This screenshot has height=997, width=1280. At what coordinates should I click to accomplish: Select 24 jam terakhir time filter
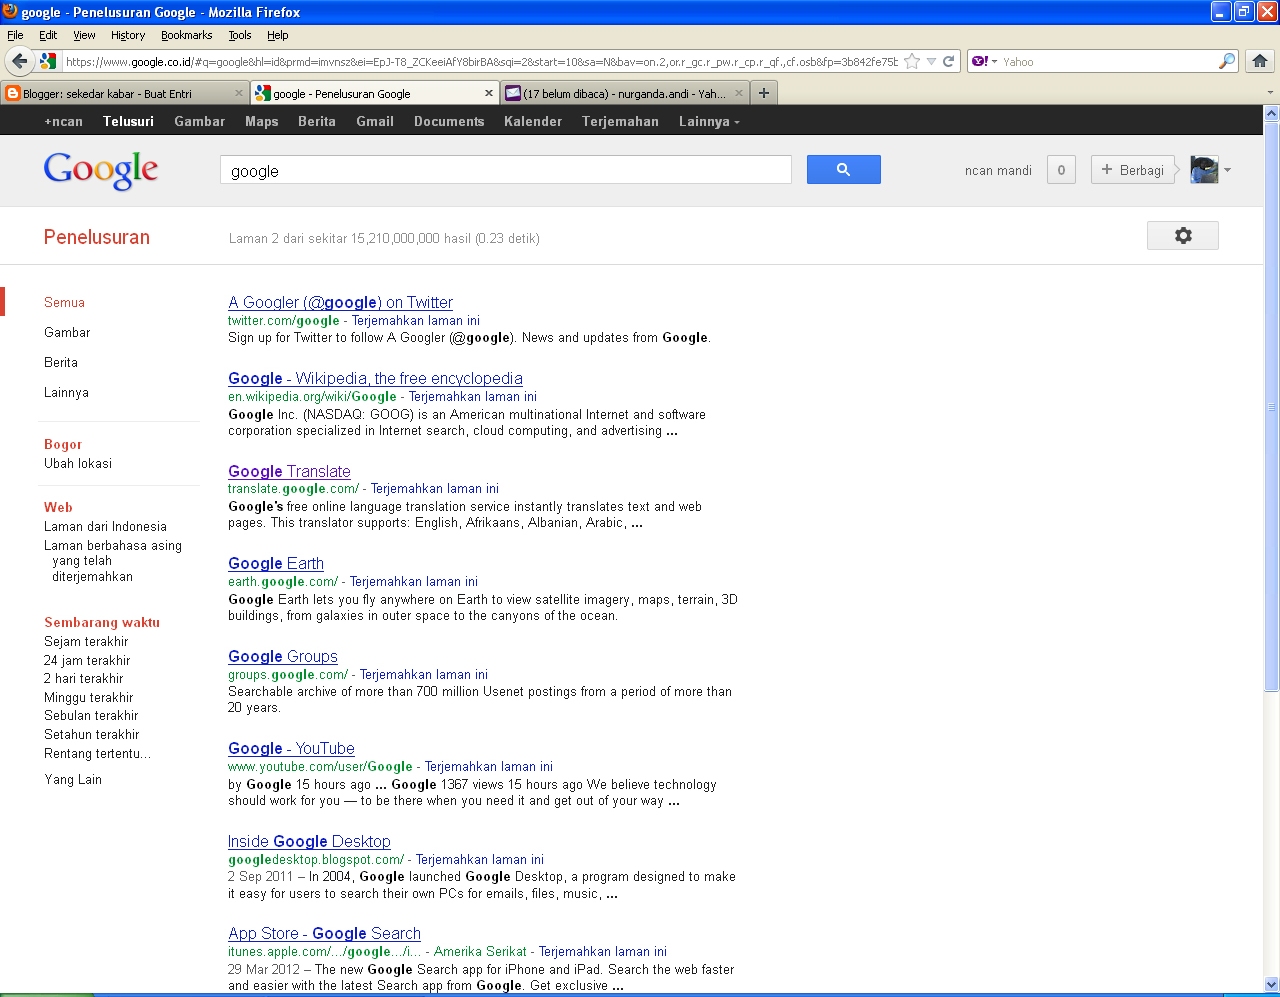point(87,660)
